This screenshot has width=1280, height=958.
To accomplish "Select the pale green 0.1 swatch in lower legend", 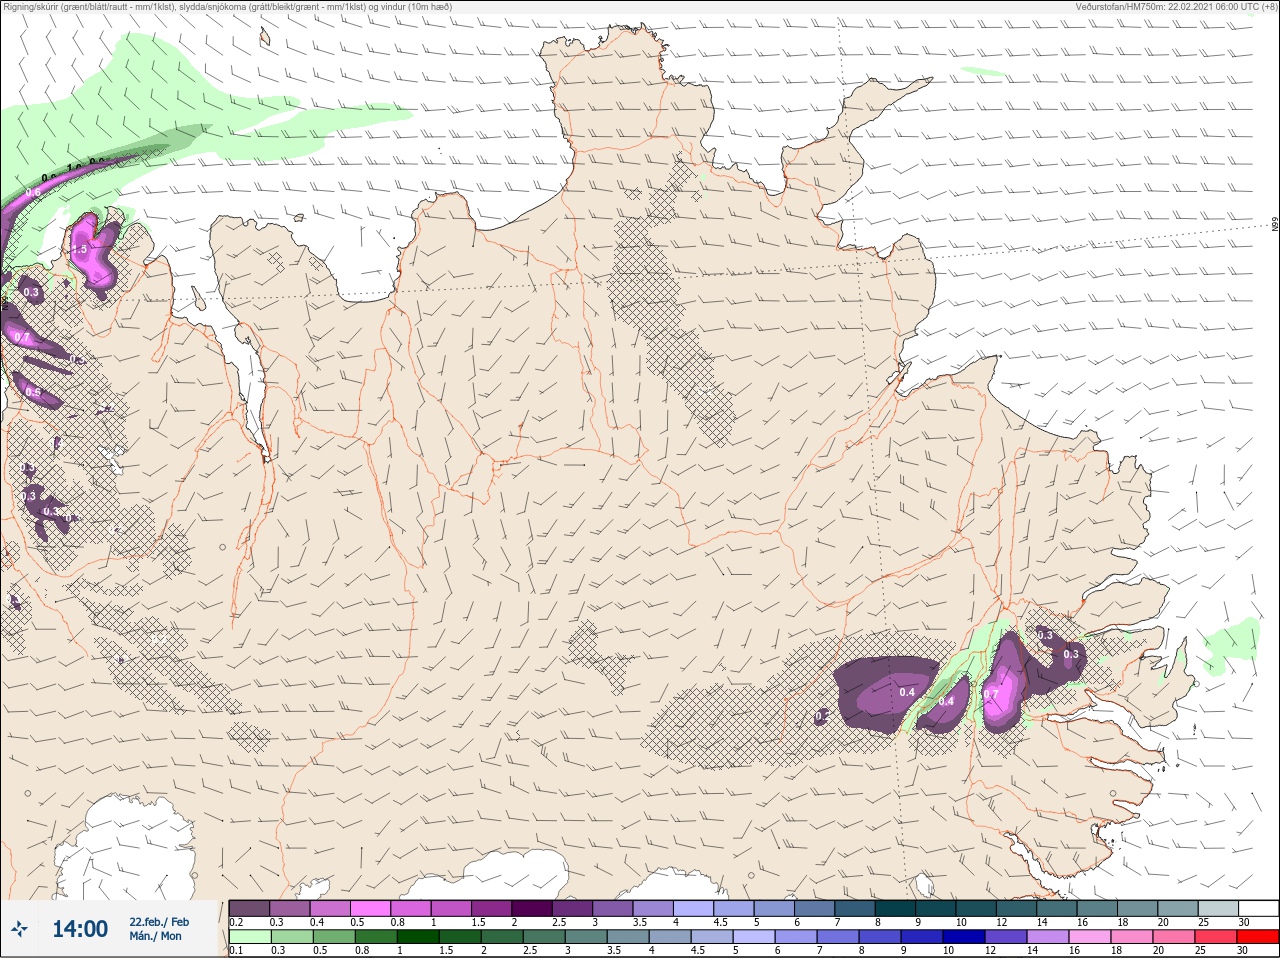I will tap(249, 937).
